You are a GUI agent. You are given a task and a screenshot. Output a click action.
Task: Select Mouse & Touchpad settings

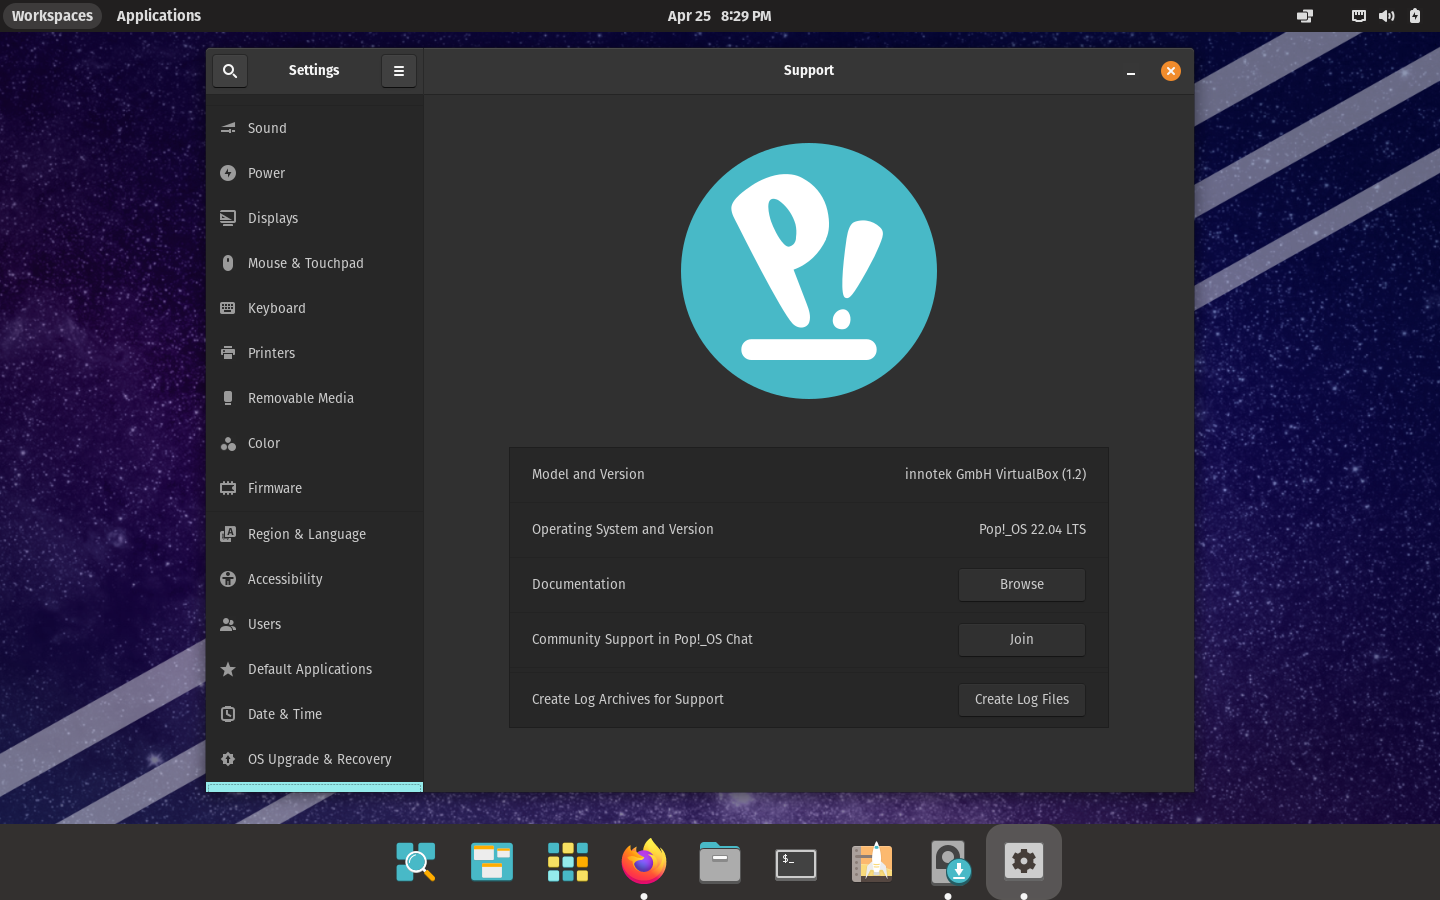pos(305,263)
